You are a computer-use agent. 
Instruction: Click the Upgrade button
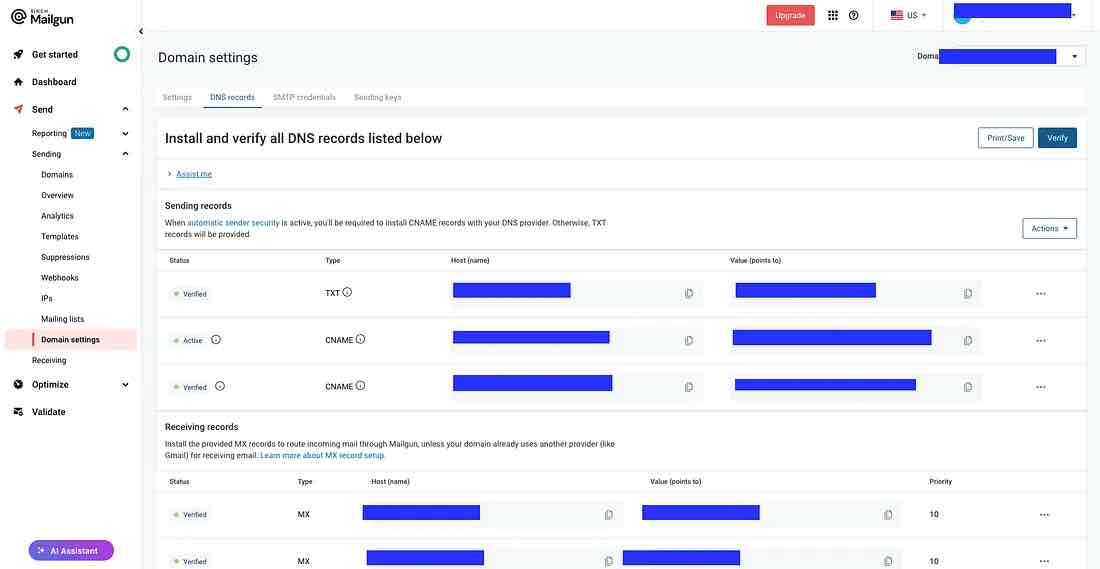[x=791, y=15]
